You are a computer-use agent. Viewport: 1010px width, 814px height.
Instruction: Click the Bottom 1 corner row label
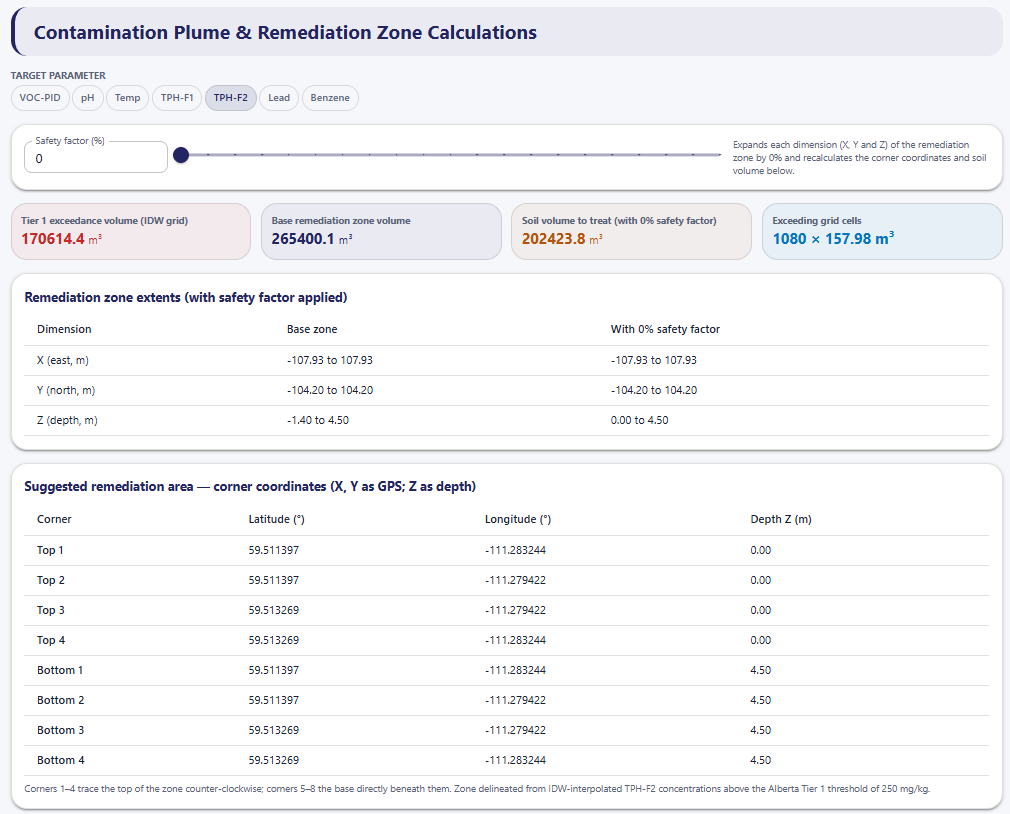coord(60,670)
